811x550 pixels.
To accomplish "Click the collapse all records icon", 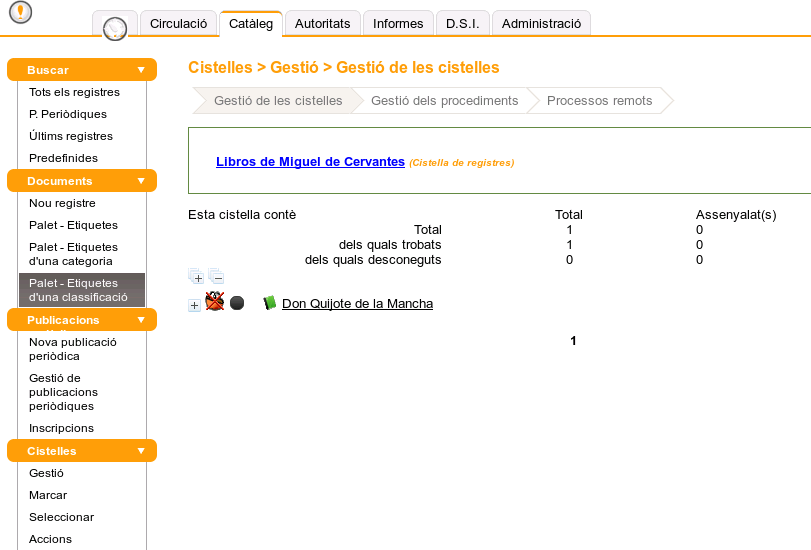I will [x=216, y=277].
